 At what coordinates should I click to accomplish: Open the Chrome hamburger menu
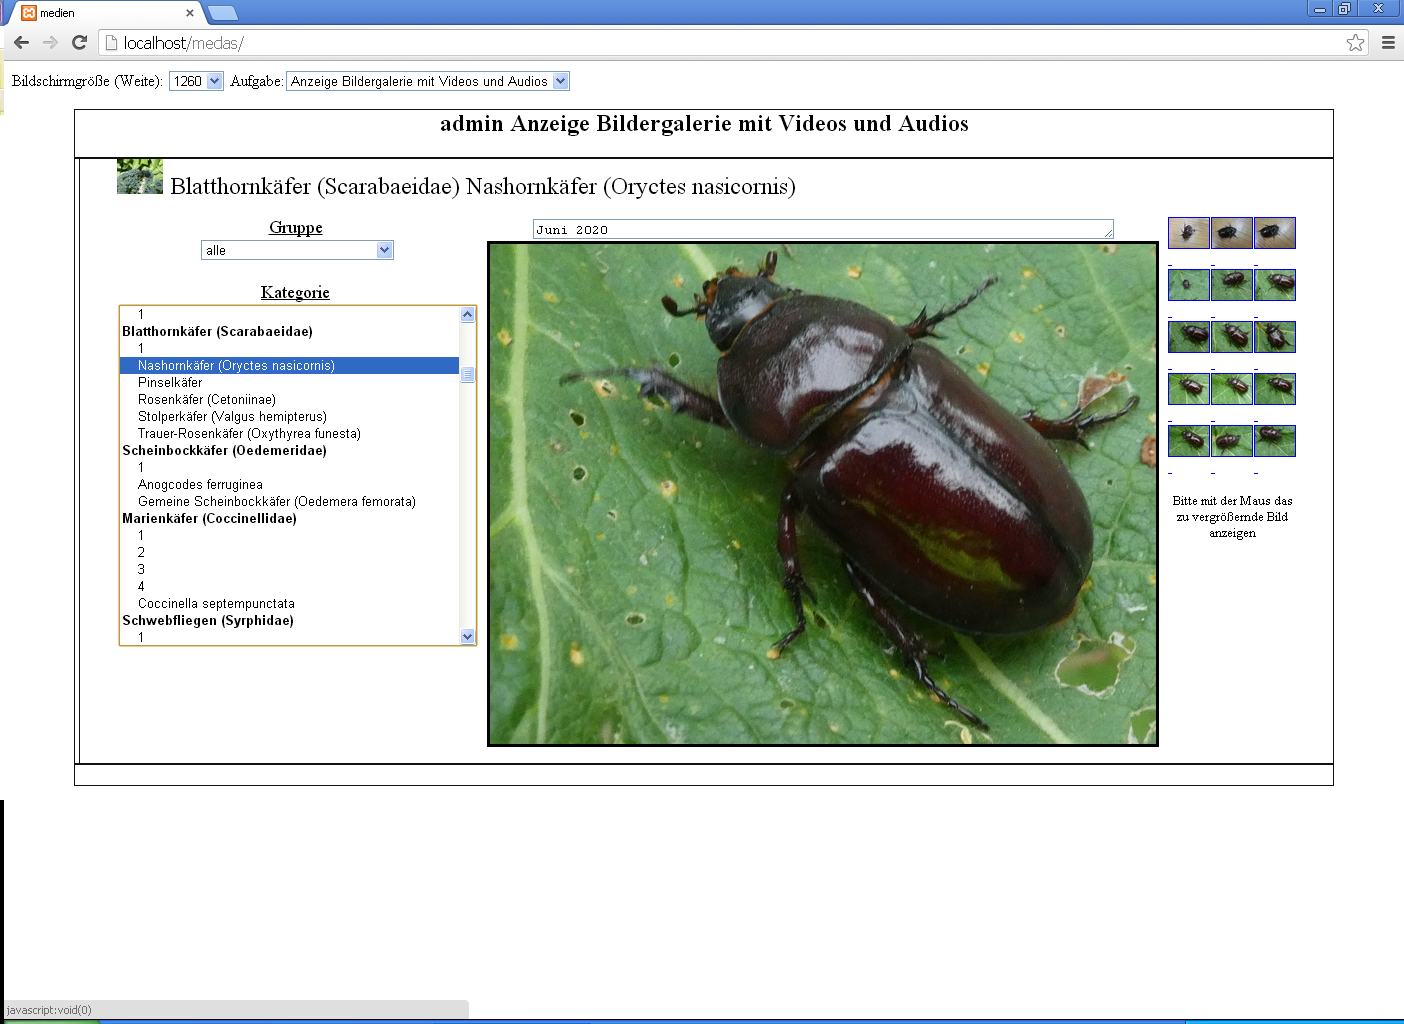pyautogui.click(x=1388, y=42)
